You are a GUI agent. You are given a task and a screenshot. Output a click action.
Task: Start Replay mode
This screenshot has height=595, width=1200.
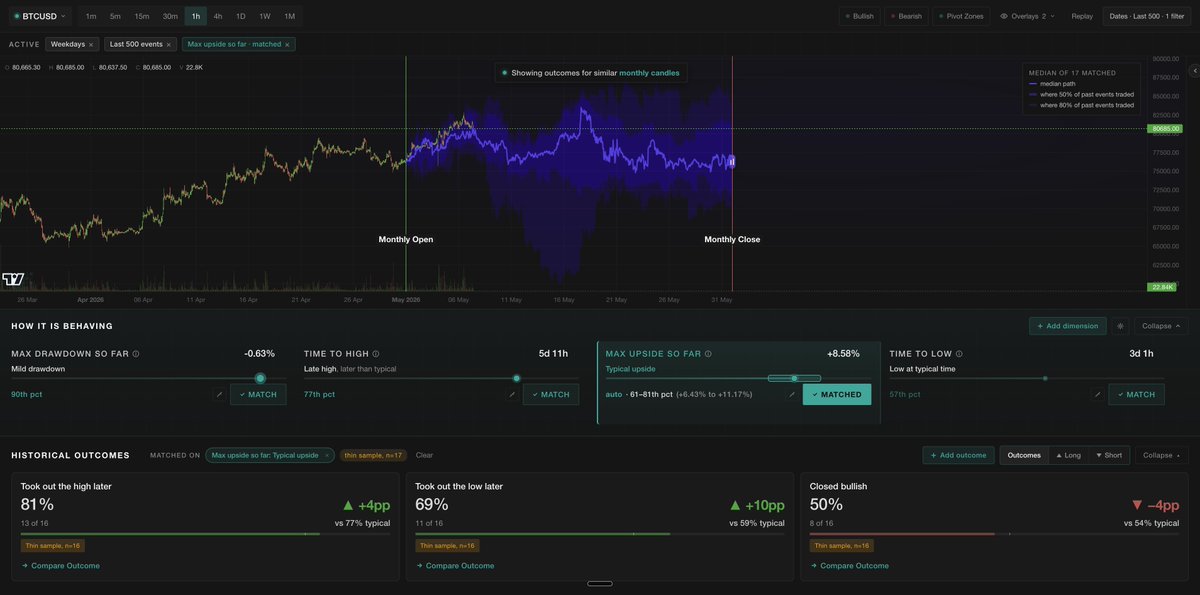(x=1082, y=16)
